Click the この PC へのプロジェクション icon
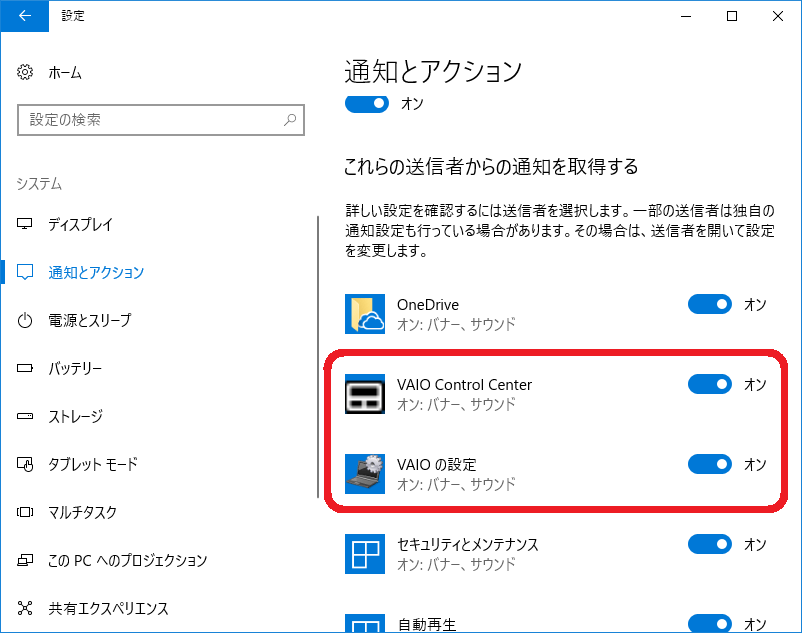This screenshot has height=633, width=802. point(25,560)
